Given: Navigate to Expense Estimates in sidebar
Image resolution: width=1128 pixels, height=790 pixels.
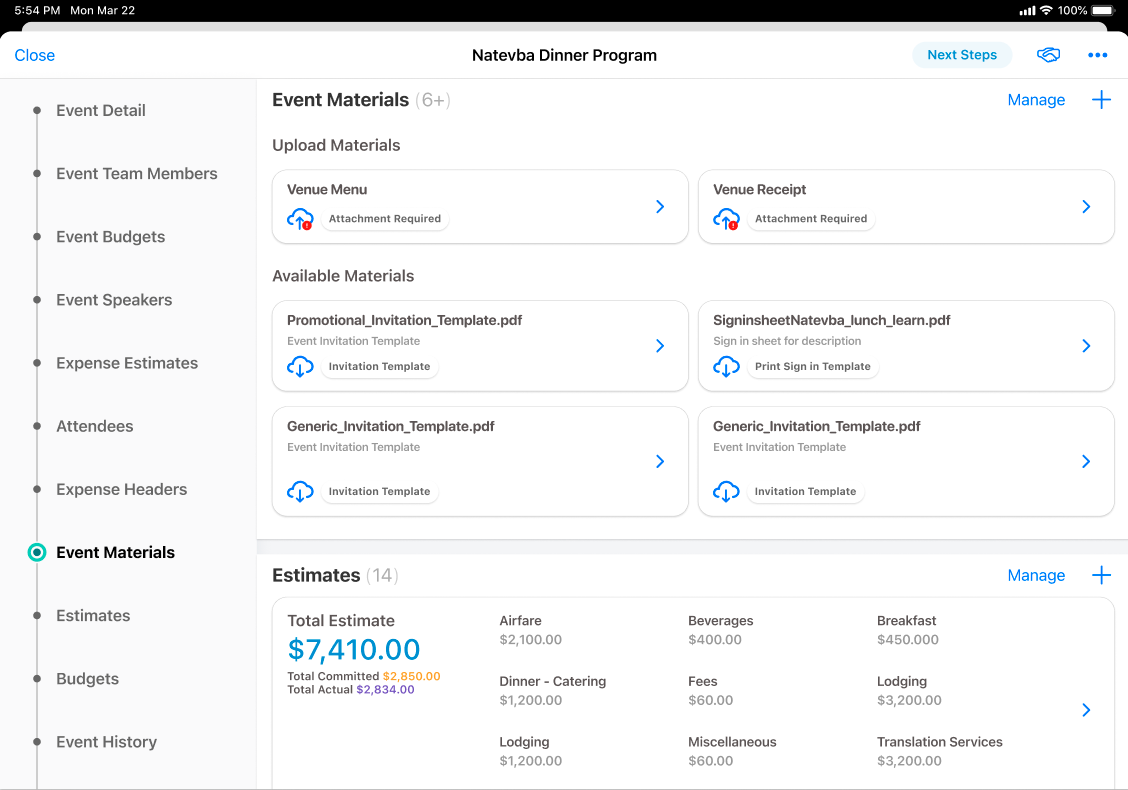Looking at the screenshot, I should click(x=127, y=363).
